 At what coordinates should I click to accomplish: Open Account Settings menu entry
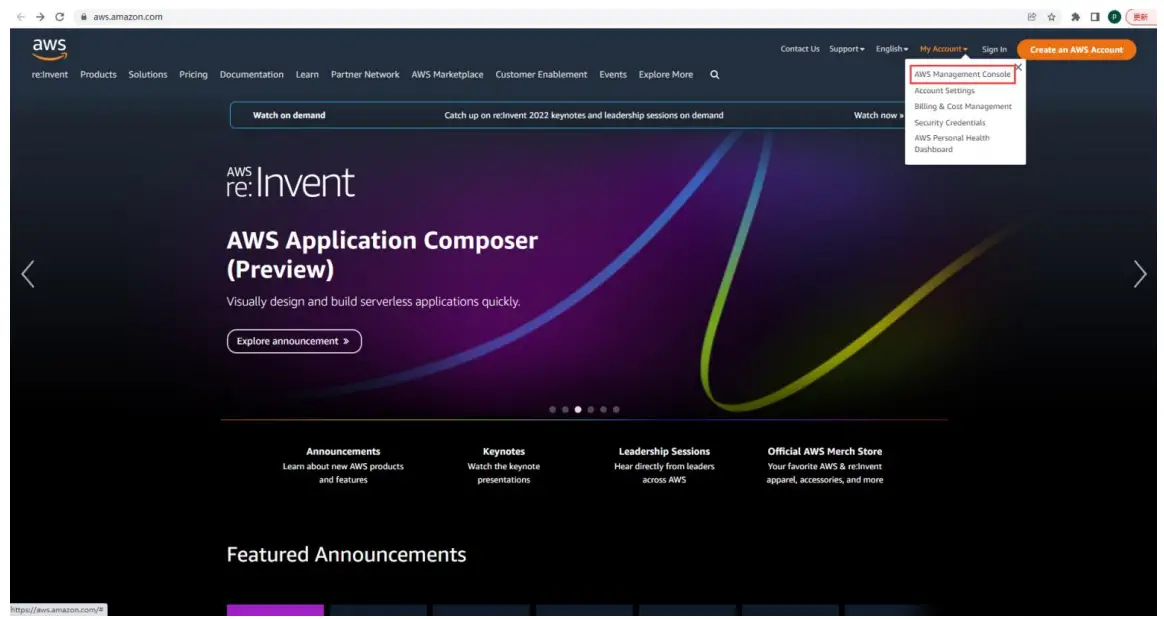pos(944,91)
